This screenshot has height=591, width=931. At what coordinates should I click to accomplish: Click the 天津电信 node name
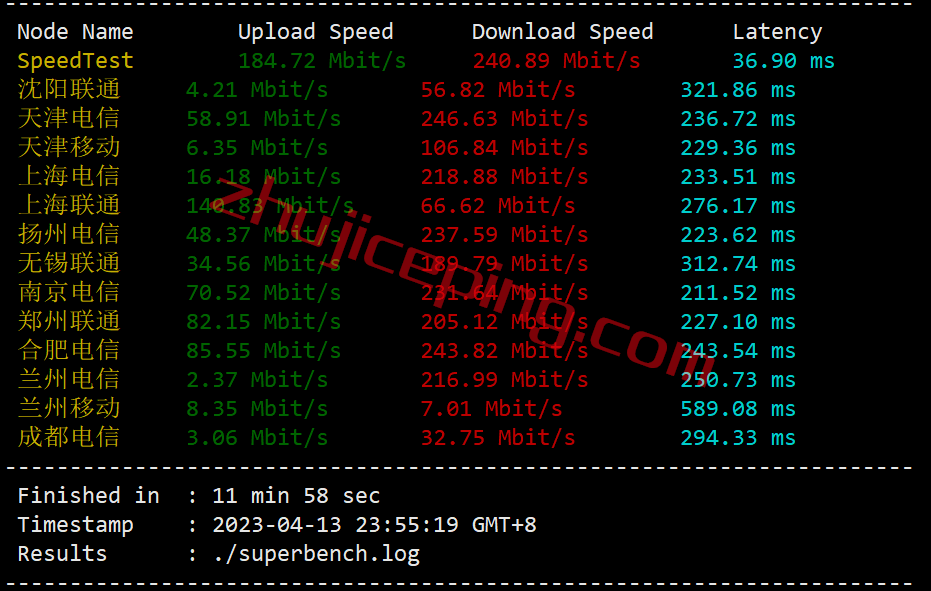pyautogui.click(x=69, y=119)
